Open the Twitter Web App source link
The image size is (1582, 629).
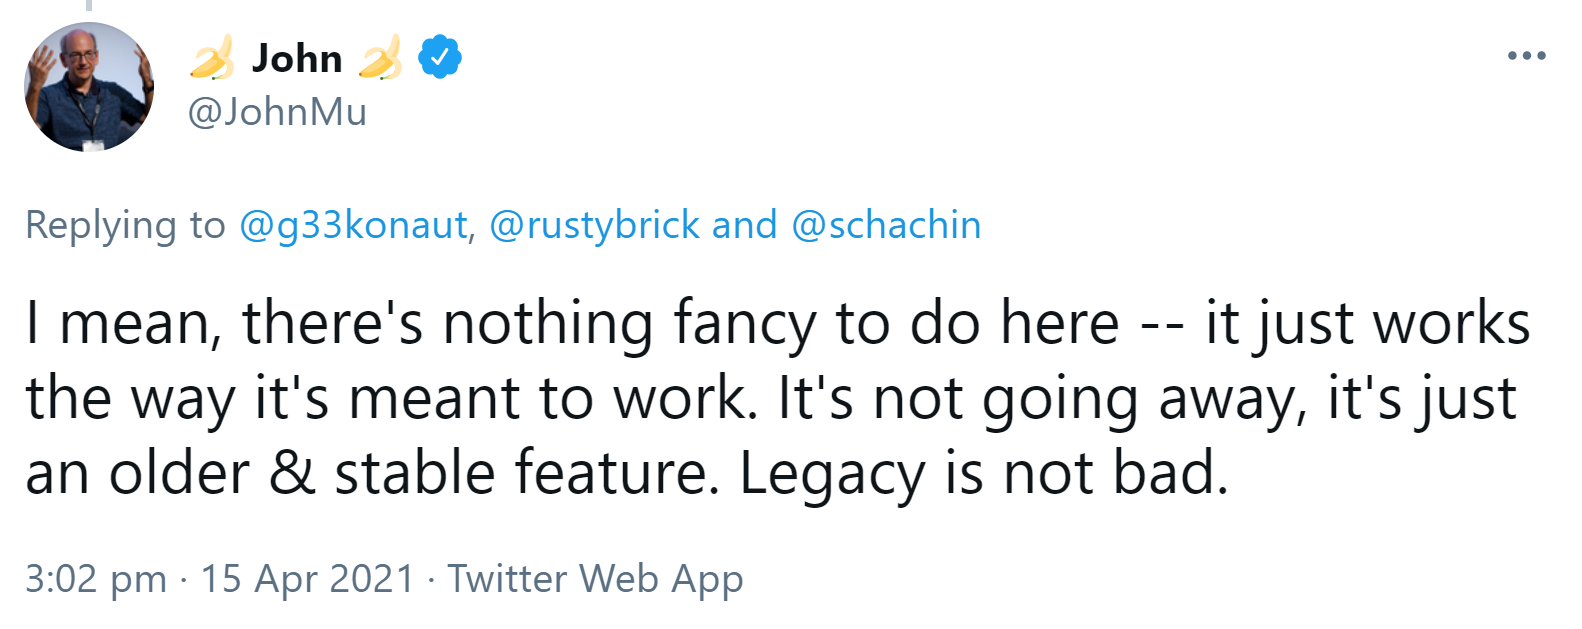point(595,579)
